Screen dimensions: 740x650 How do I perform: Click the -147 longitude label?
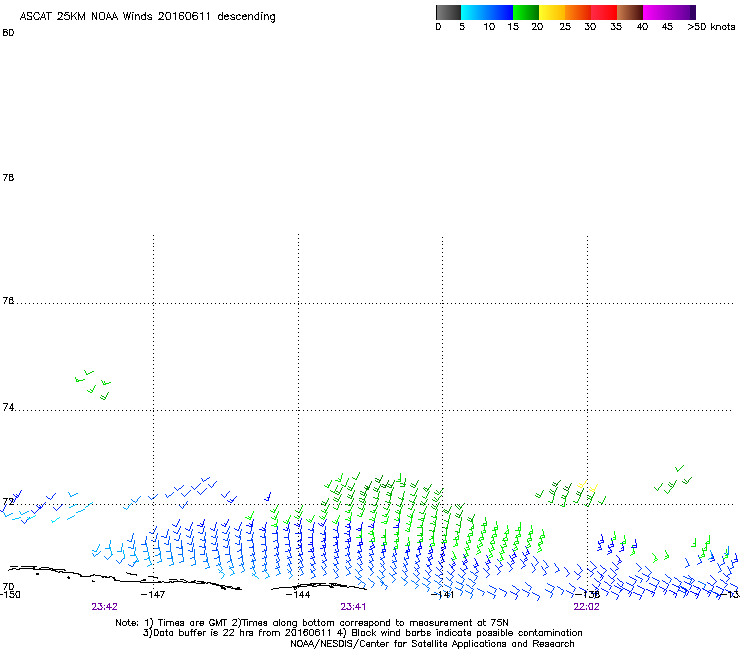(153, 595)
